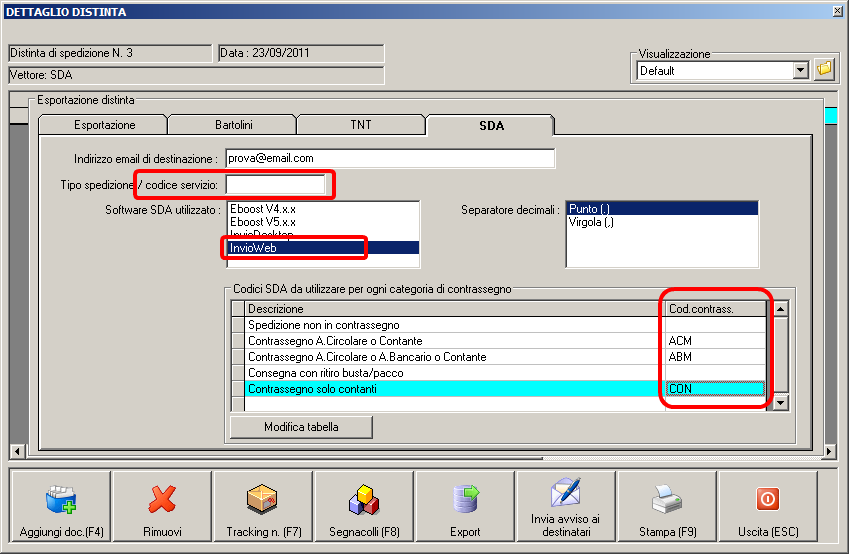Click the destination email address field

click(x=388, y=158)
